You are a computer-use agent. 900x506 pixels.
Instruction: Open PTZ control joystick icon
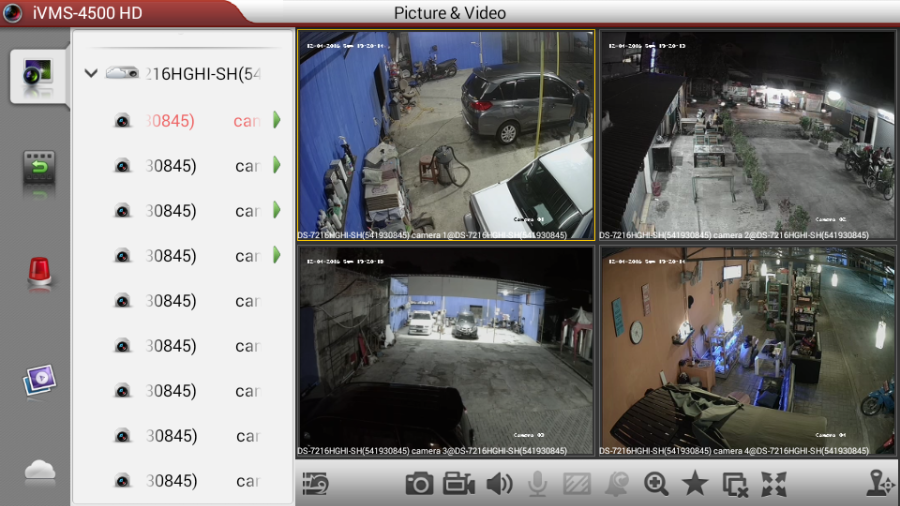pyautogui.click(x=880, y=484)
